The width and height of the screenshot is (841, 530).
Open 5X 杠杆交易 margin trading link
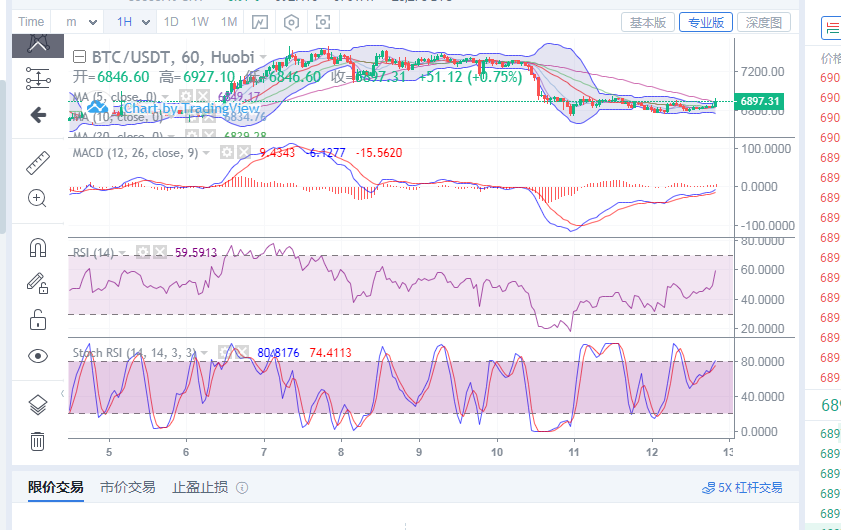742,488
